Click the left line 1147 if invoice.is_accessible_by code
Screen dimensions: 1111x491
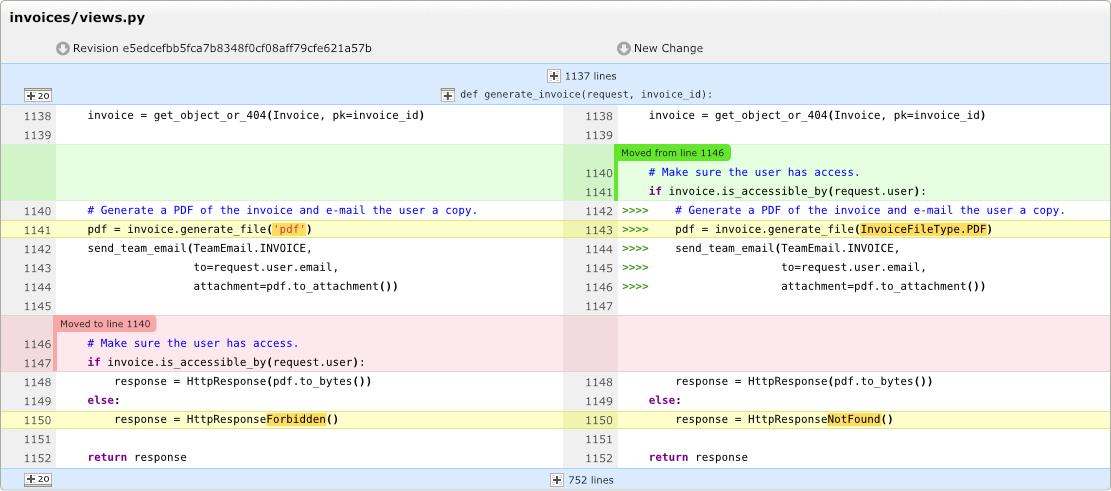pos(226,363)
